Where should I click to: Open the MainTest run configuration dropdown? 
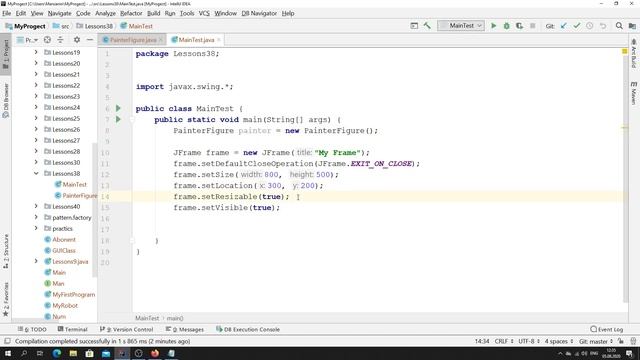(x=461, y=26)
